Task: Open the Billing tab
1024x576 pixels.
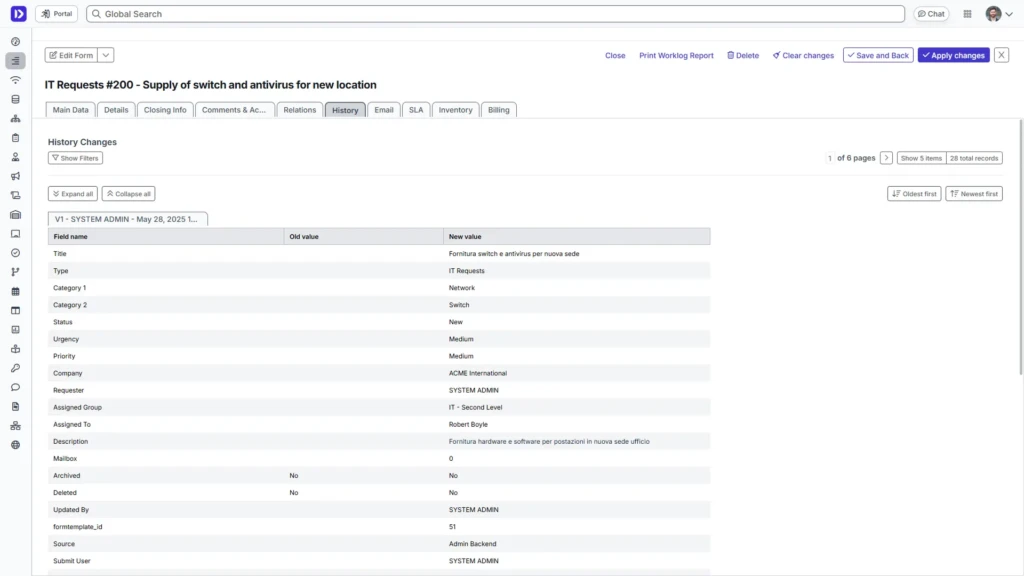Action: (x=499, y=110)
